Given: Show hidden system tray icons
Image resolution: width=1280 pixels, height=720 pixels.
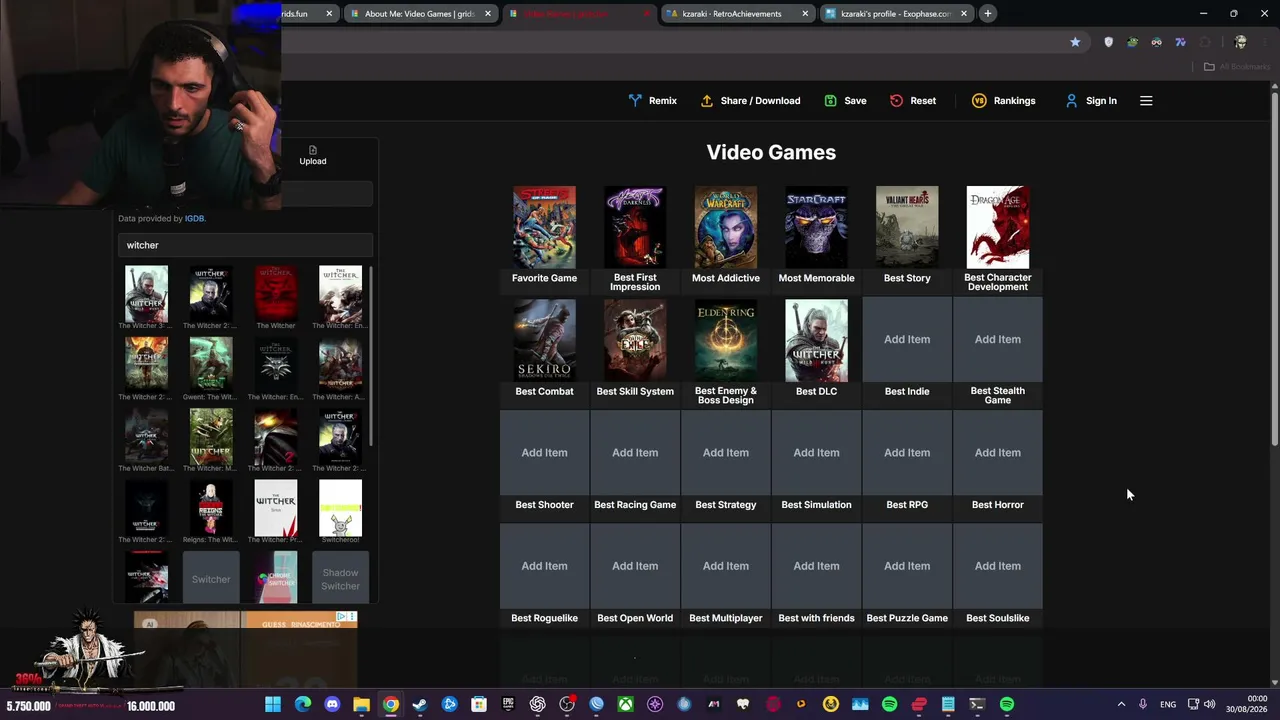Looking at the screenshot, I should [1121, 705].
